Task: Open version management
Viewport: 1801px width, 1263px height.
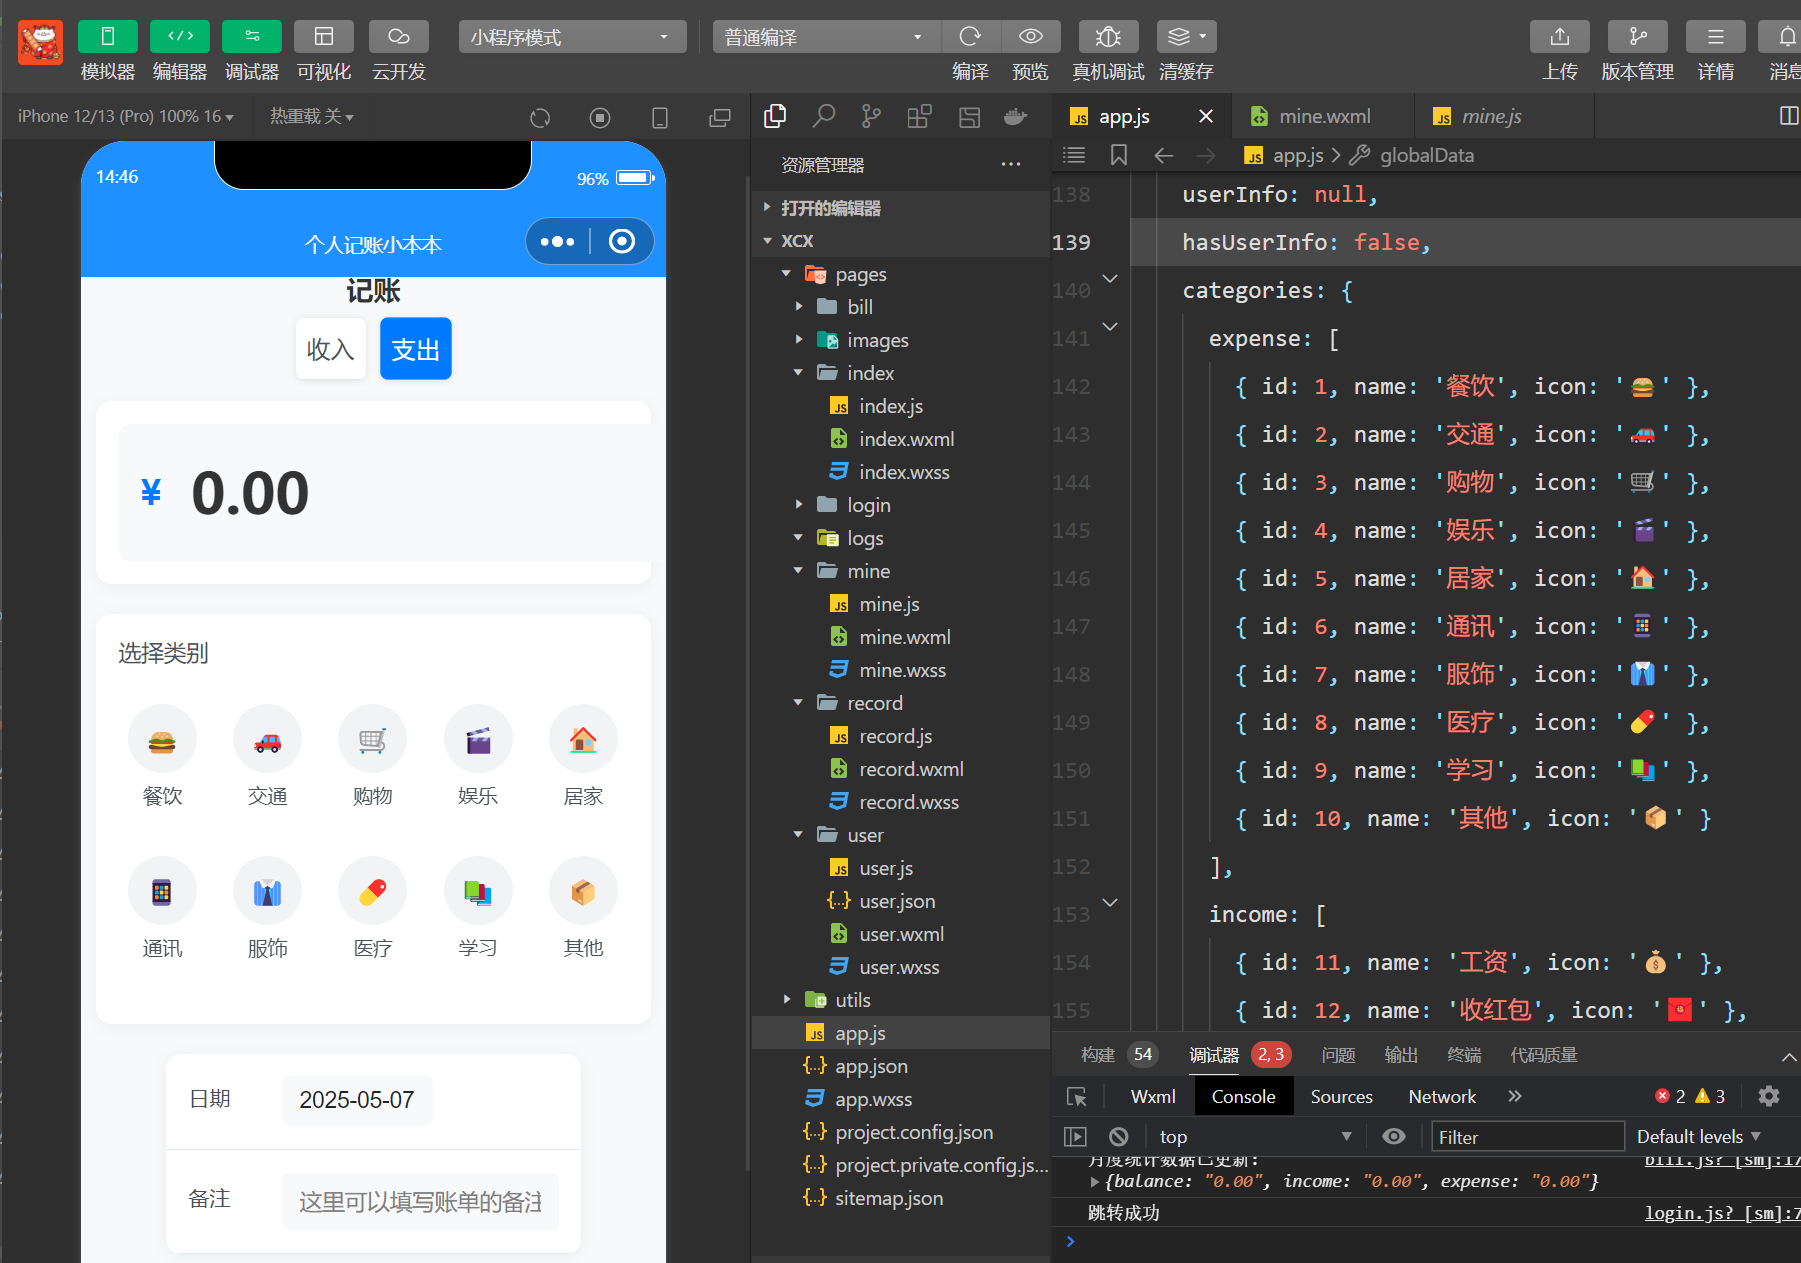Action: point(1638,37)
